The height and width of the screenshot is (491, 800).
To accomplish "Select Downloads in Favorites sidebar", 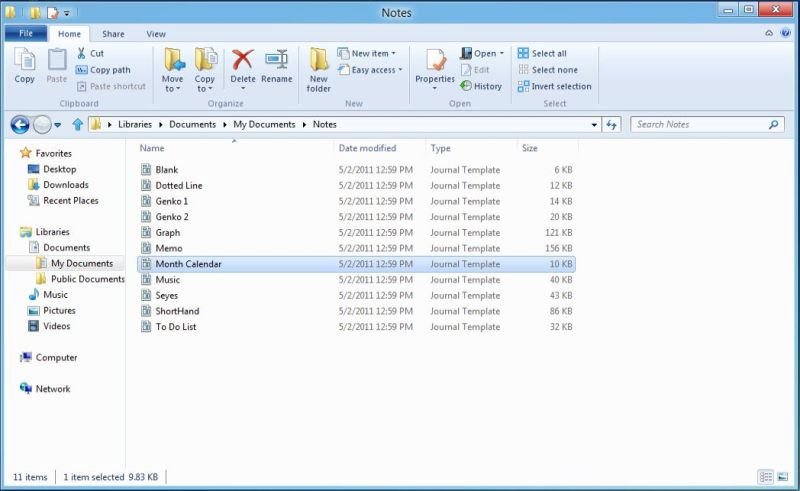I will [x=65, y=185].
